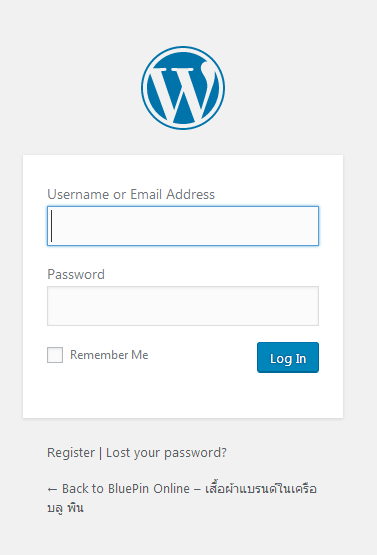Click the Log In button
Viewport: 377px width, 555px height.
click(288, 357)
